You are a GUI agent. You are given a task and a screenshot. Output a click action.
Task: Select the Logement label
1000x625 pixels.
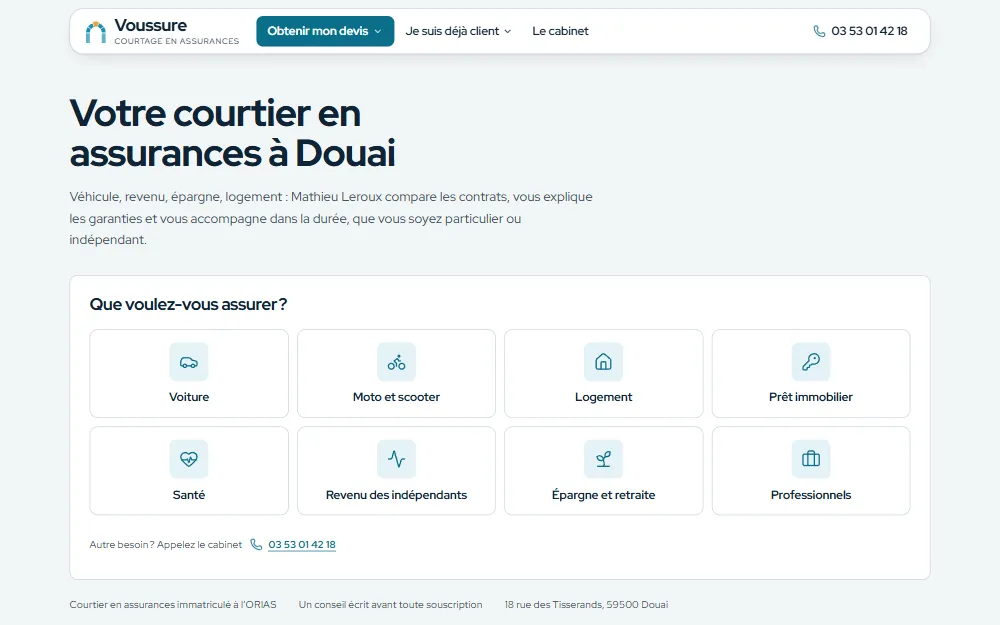pos(603,397)
